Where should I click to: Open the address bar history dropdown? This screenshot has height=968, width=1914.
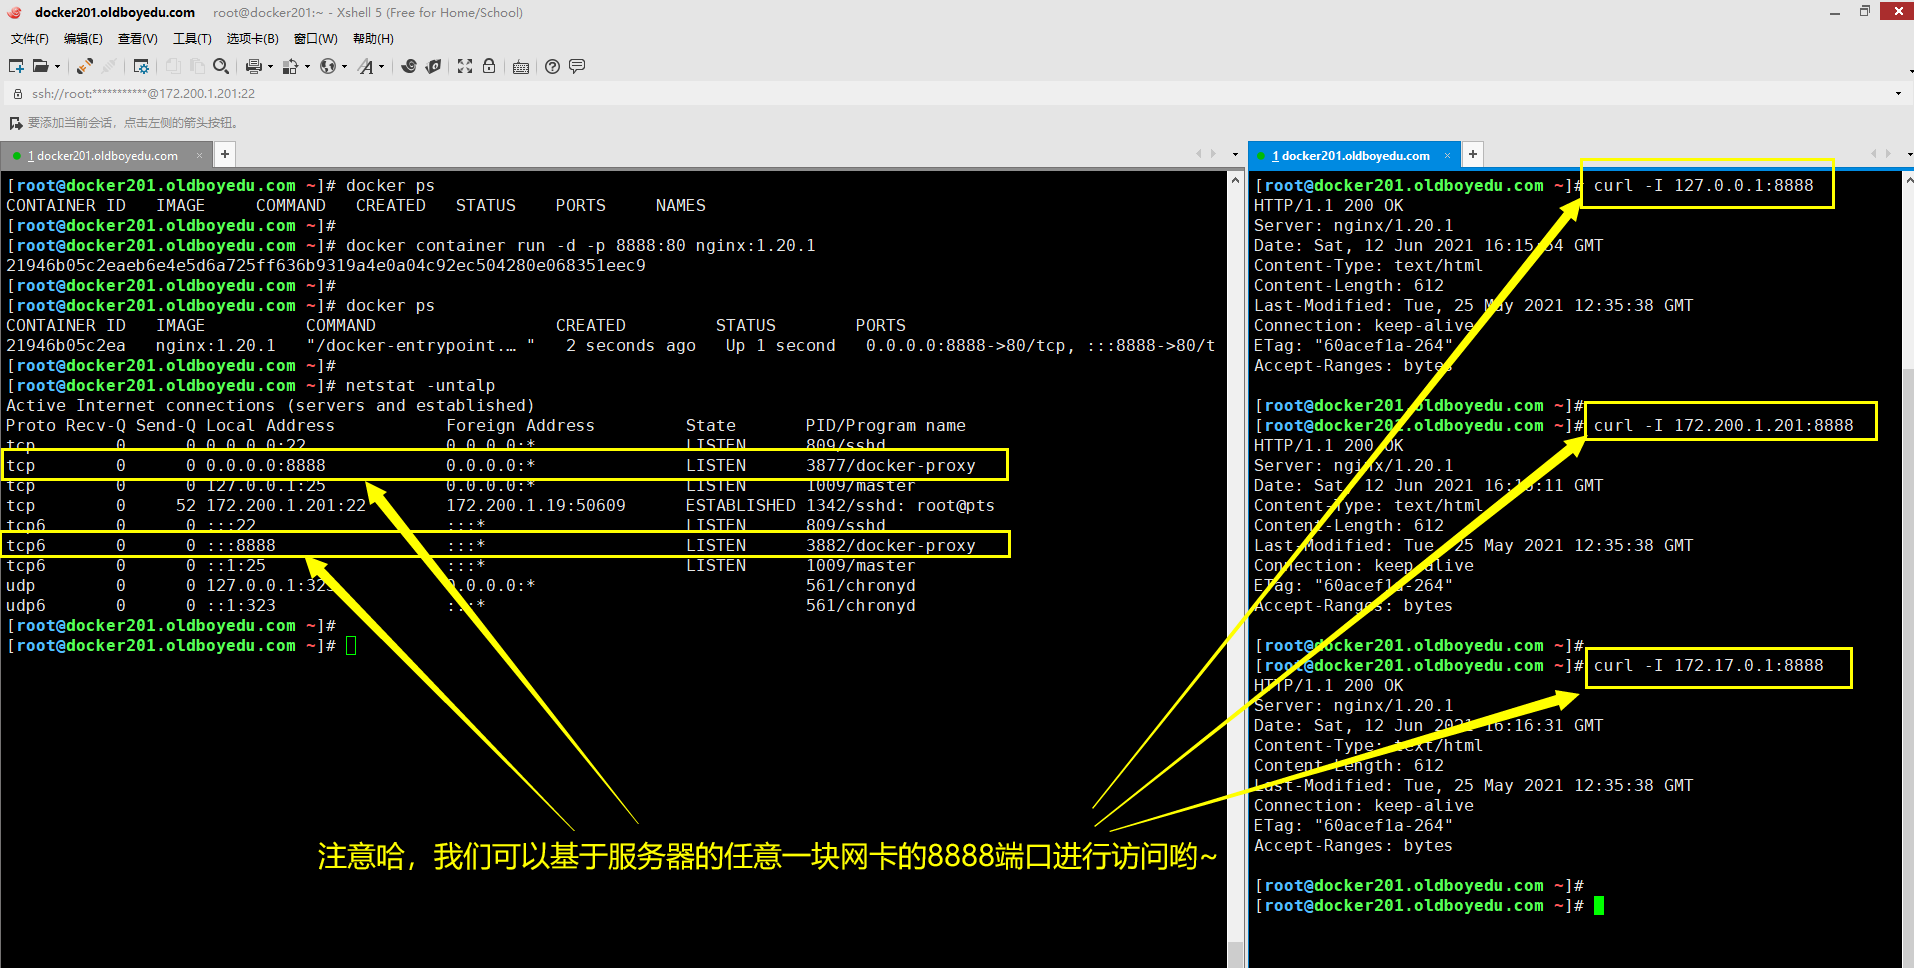click(1898, 94)
